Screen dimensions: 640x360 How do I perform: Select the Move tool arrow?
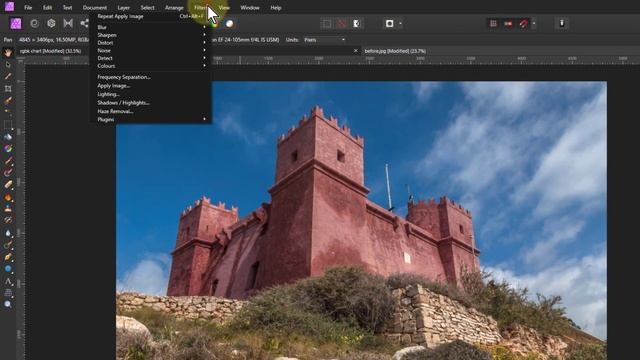point(8,65)
